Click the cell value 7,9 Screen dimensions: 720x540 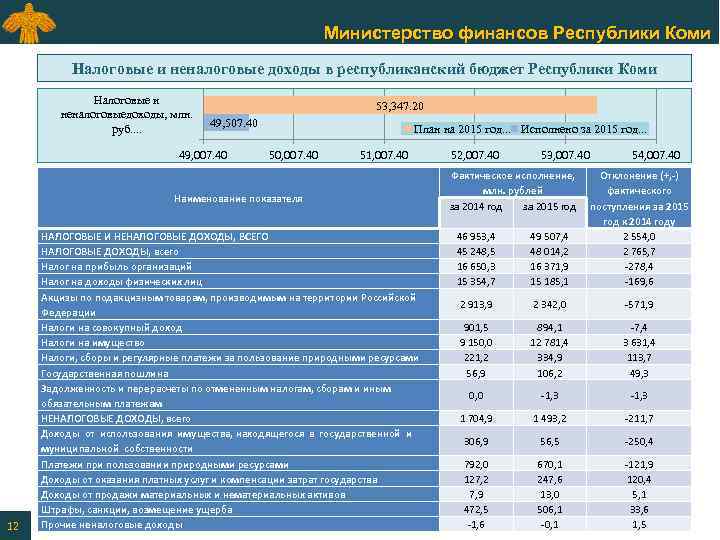(x=476, y=495)
